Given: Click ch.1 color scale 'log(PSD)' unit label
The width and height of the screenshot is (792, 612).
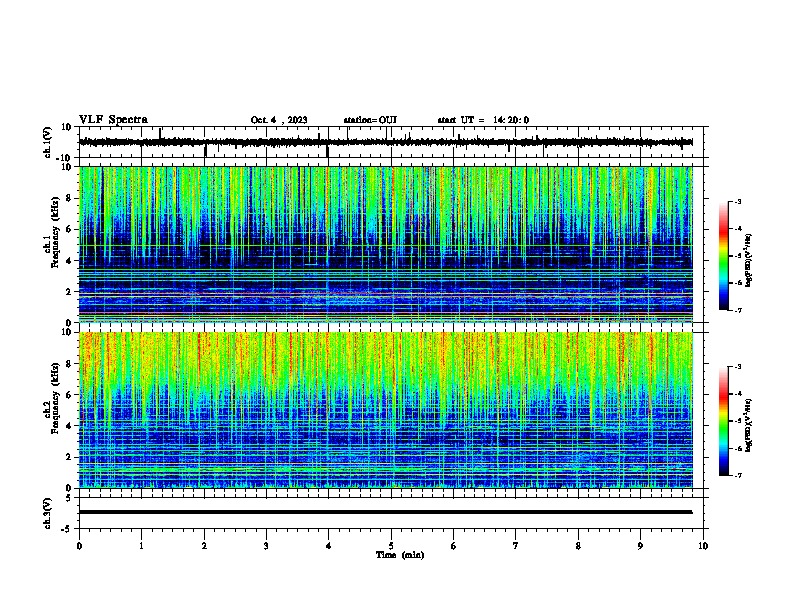Looking at the screenshot, I should coord(749,261).
